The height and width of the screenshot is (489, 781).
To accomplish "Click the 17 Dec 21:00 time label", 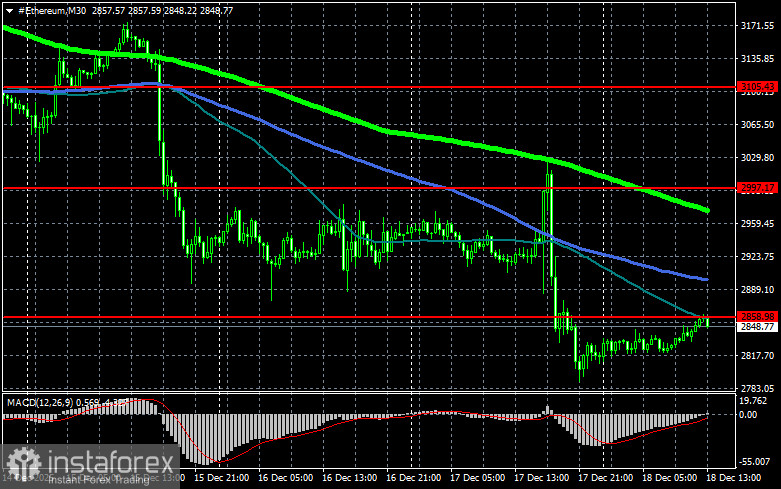I will click(605, 478).
